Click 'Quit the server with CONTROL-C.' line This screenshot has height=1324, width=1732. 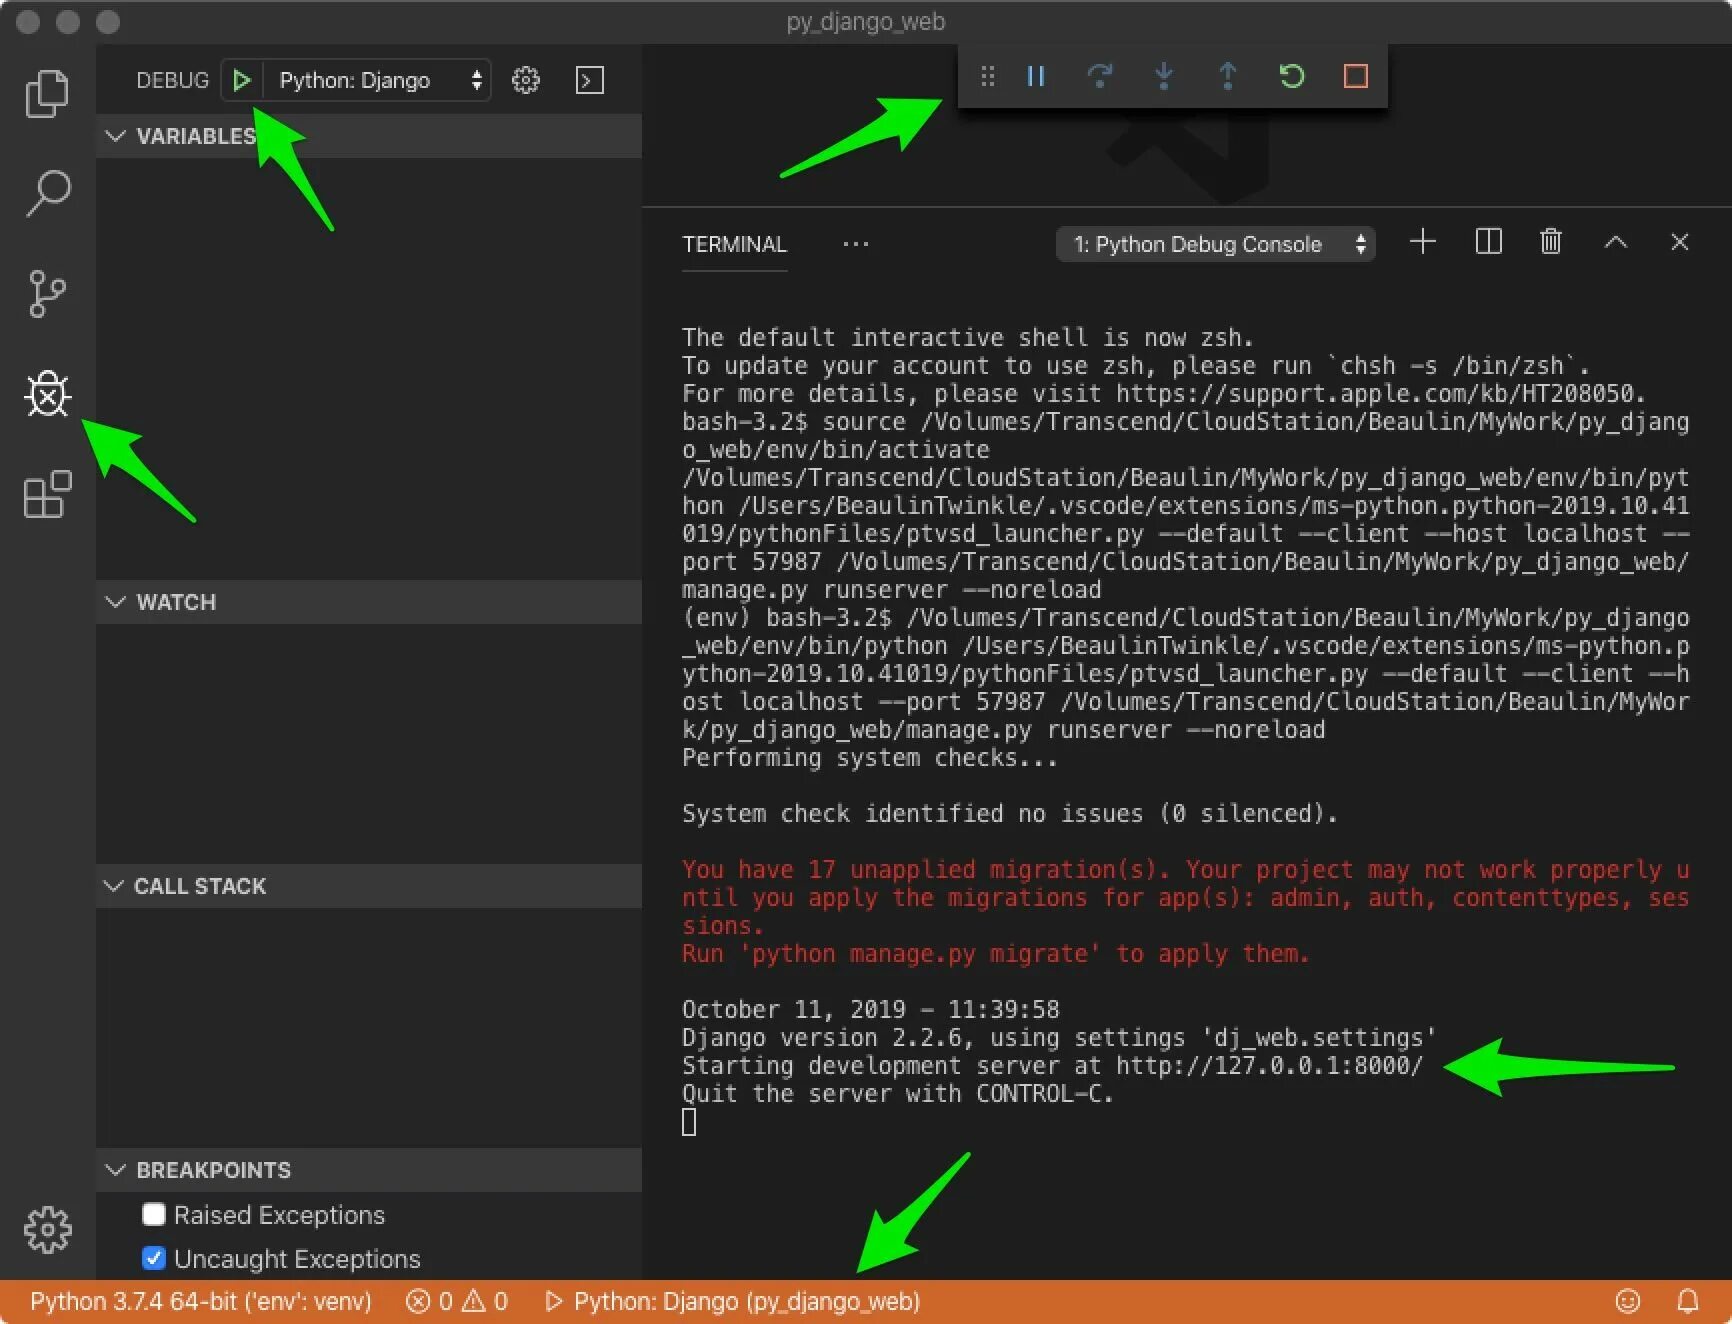897,1094
